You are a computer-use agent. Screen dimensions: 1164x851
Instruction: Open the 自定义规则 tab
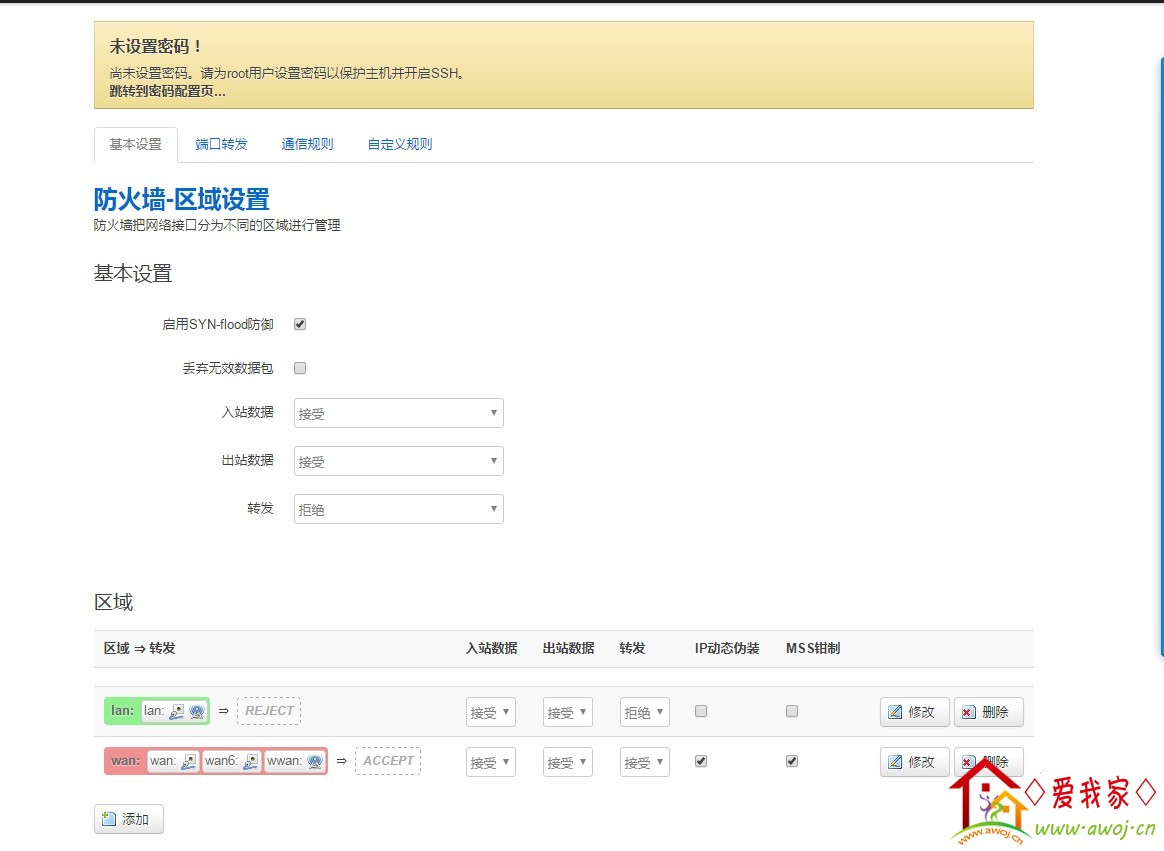pyautogui.click(x=400, y=144)
